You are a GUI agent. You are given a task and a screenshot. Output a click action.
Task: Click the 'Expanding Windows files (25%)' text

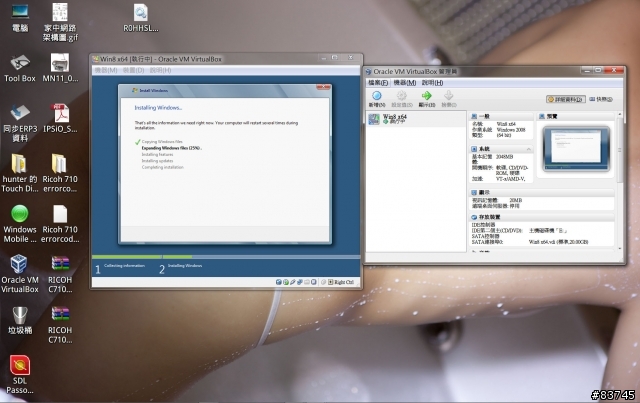[x=171, y=148]
